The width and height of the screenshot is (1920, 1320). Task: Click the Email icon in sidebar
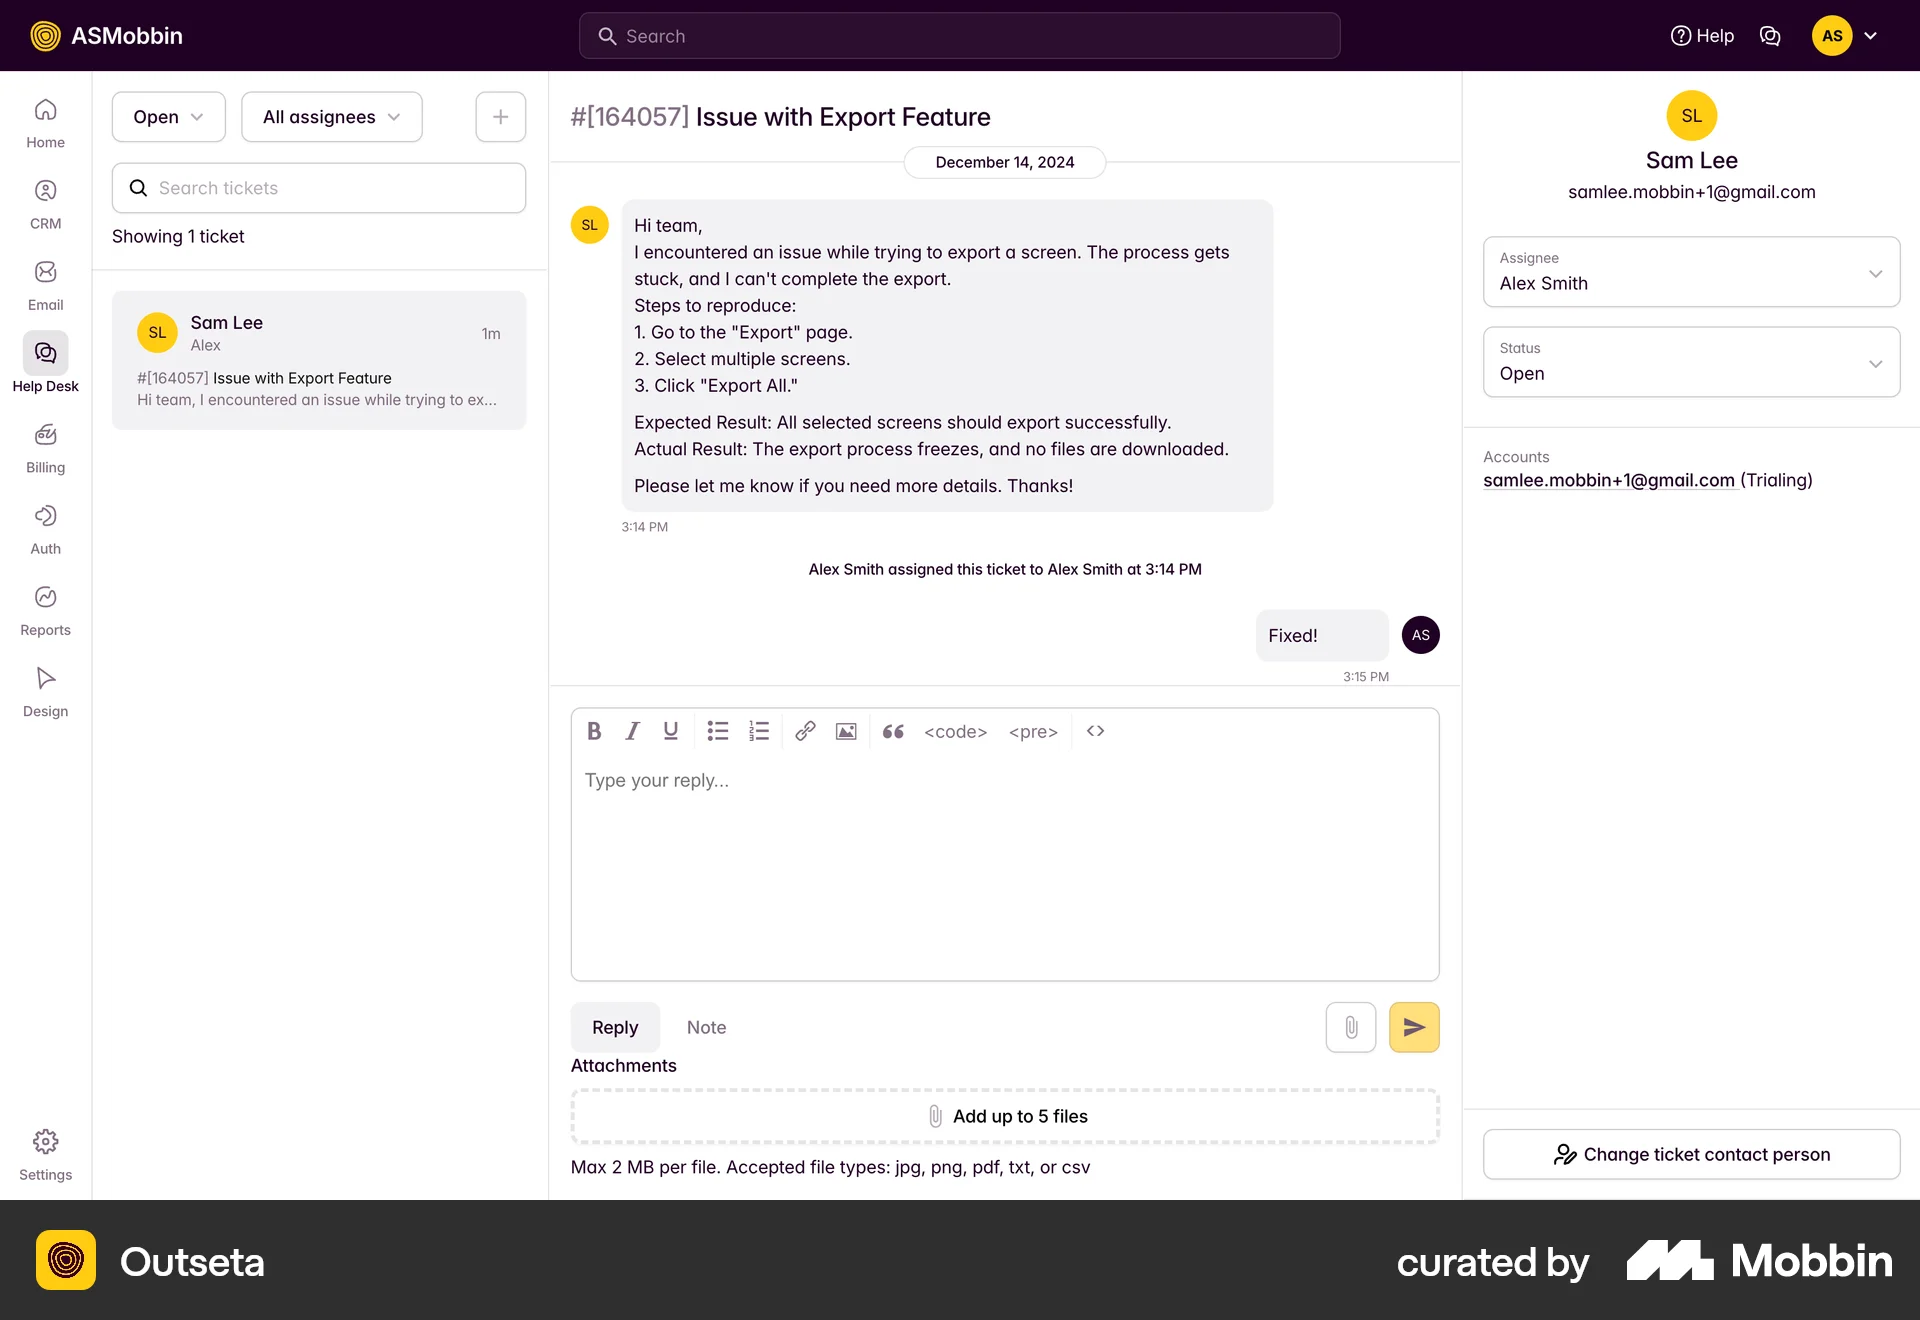coord(45,272)
